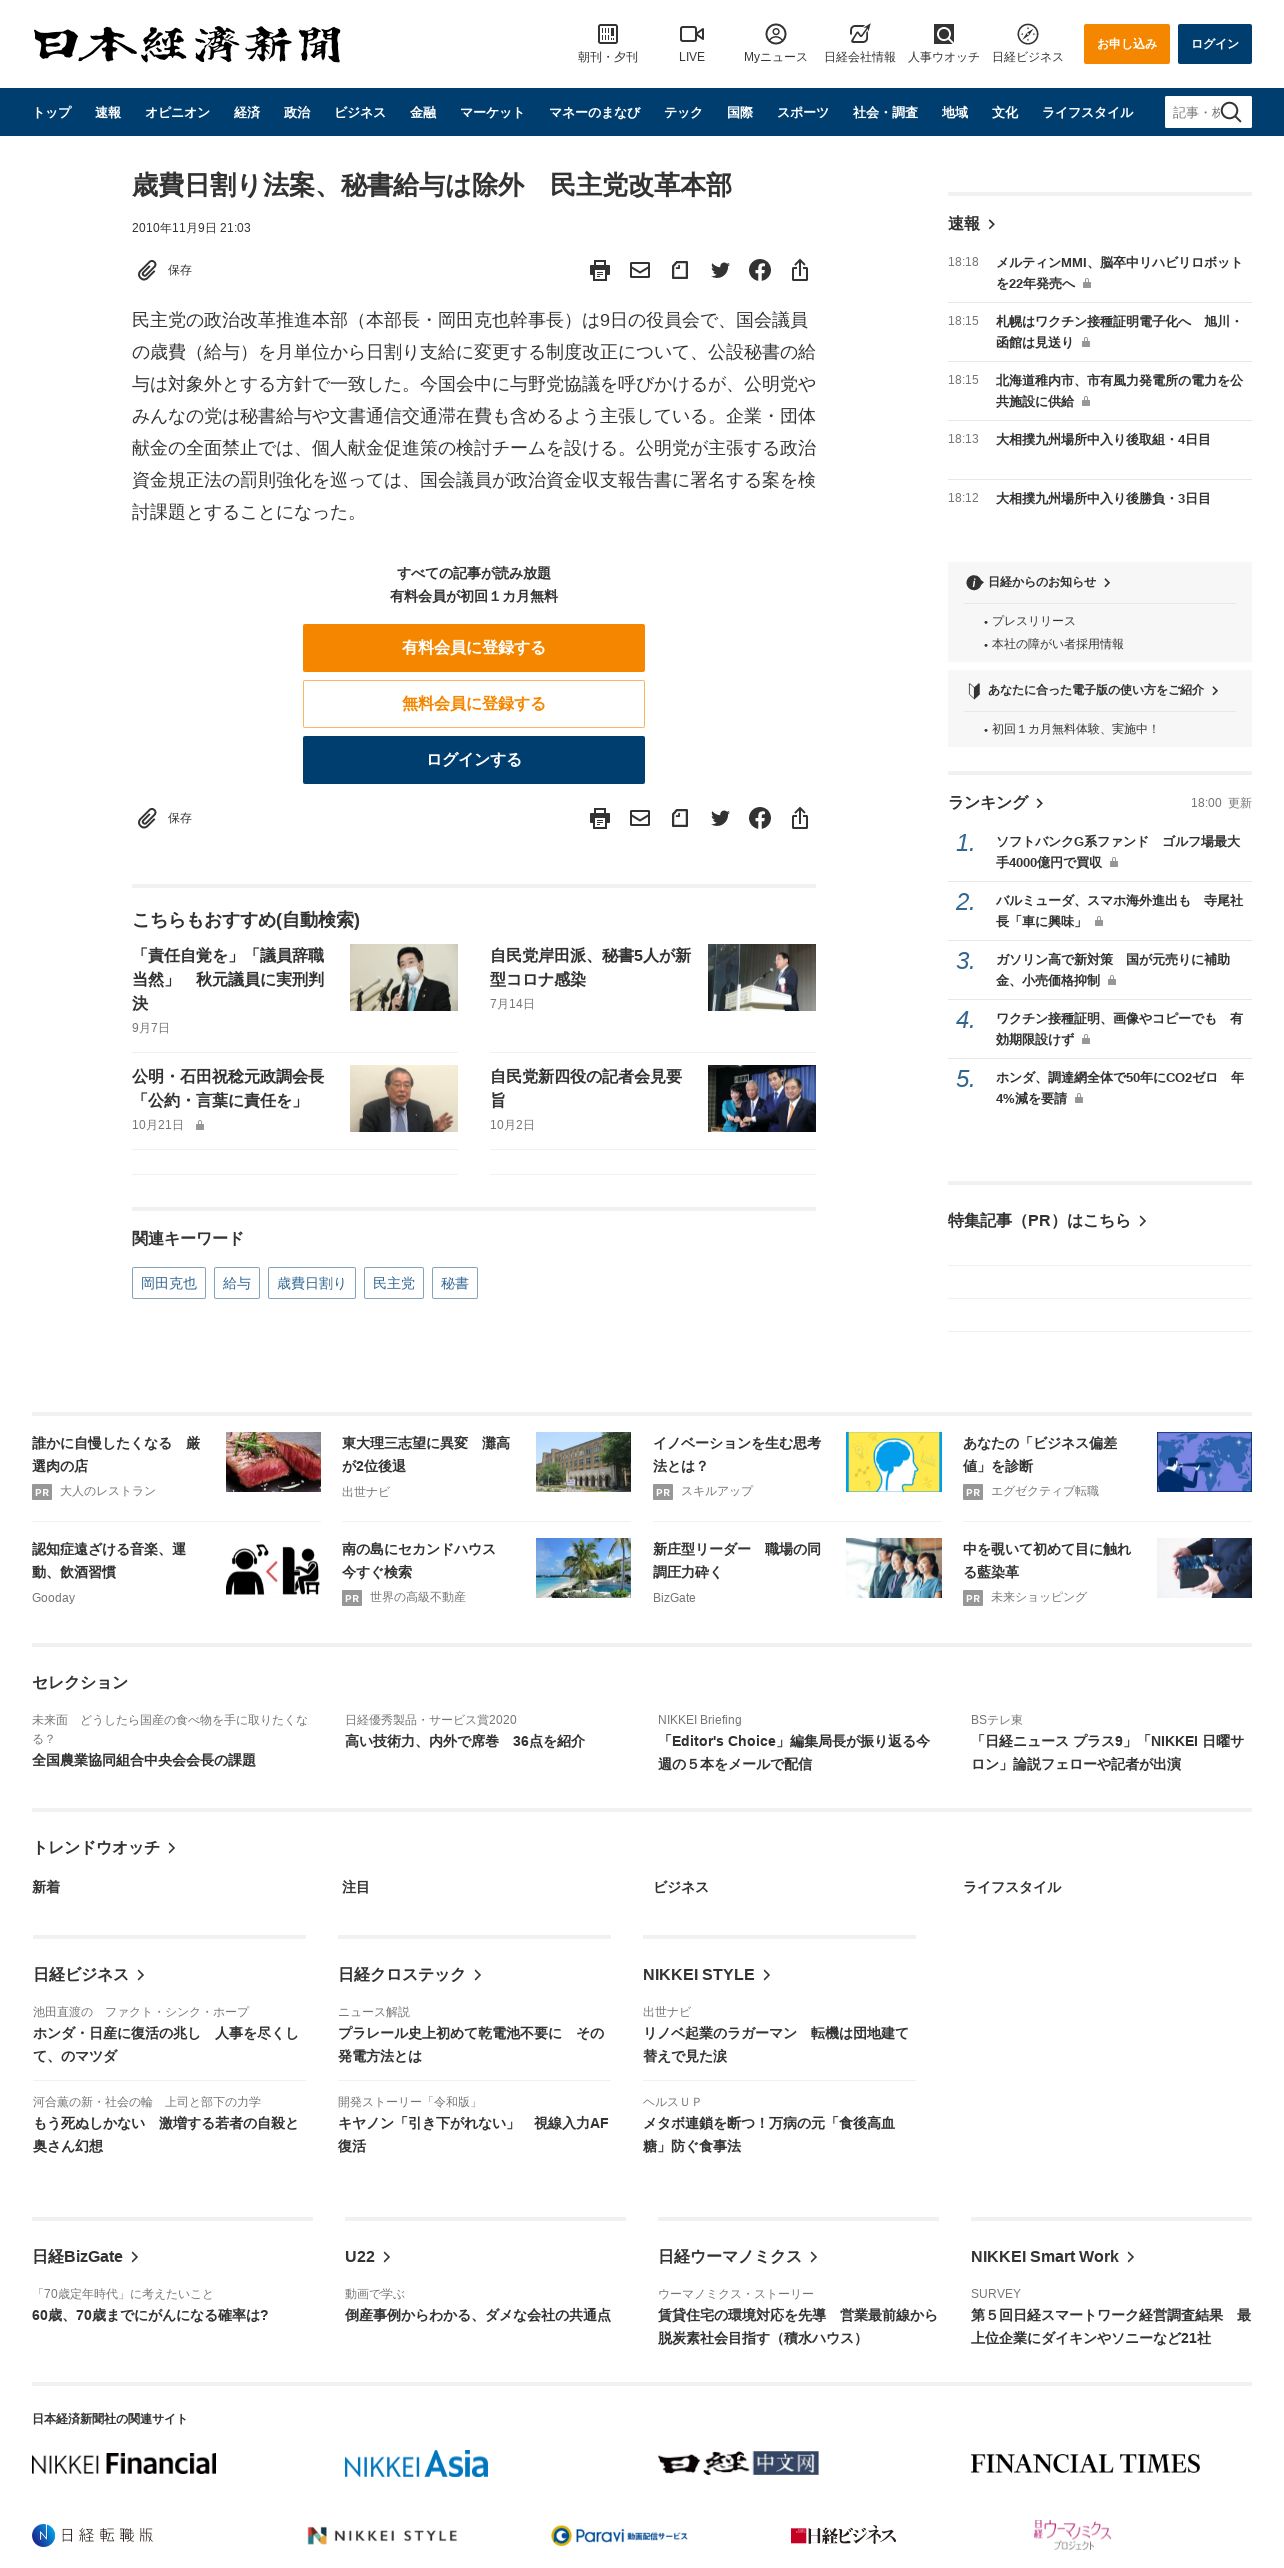1284x2568 pixels.
Task: Switch to the ビジネス trend tab
Action: pos(681,1887)
